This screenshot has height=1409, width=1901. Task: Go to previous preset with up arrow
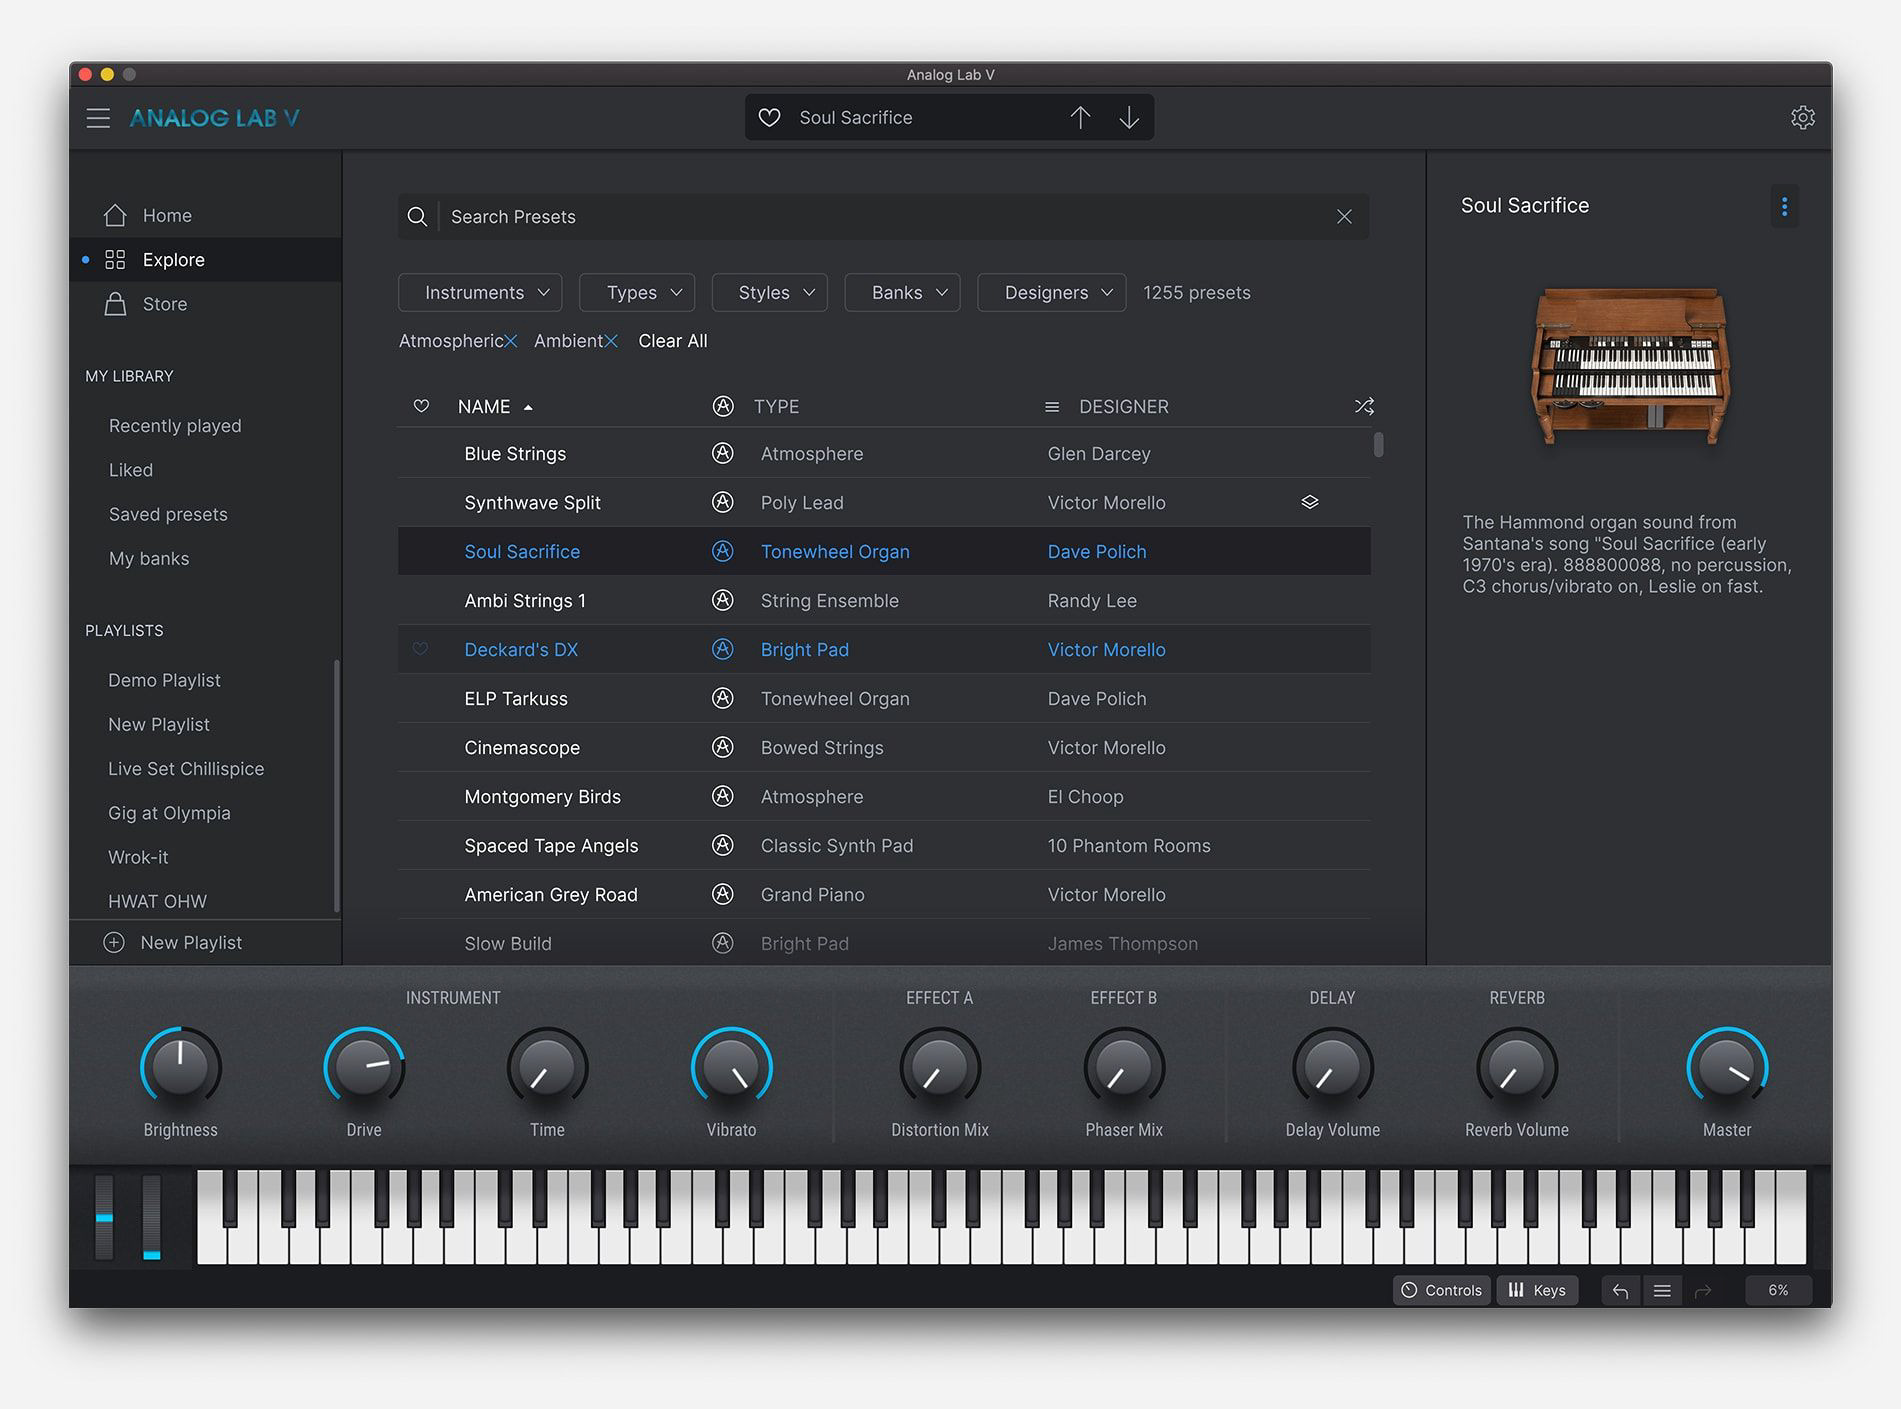click(1080, 118)
